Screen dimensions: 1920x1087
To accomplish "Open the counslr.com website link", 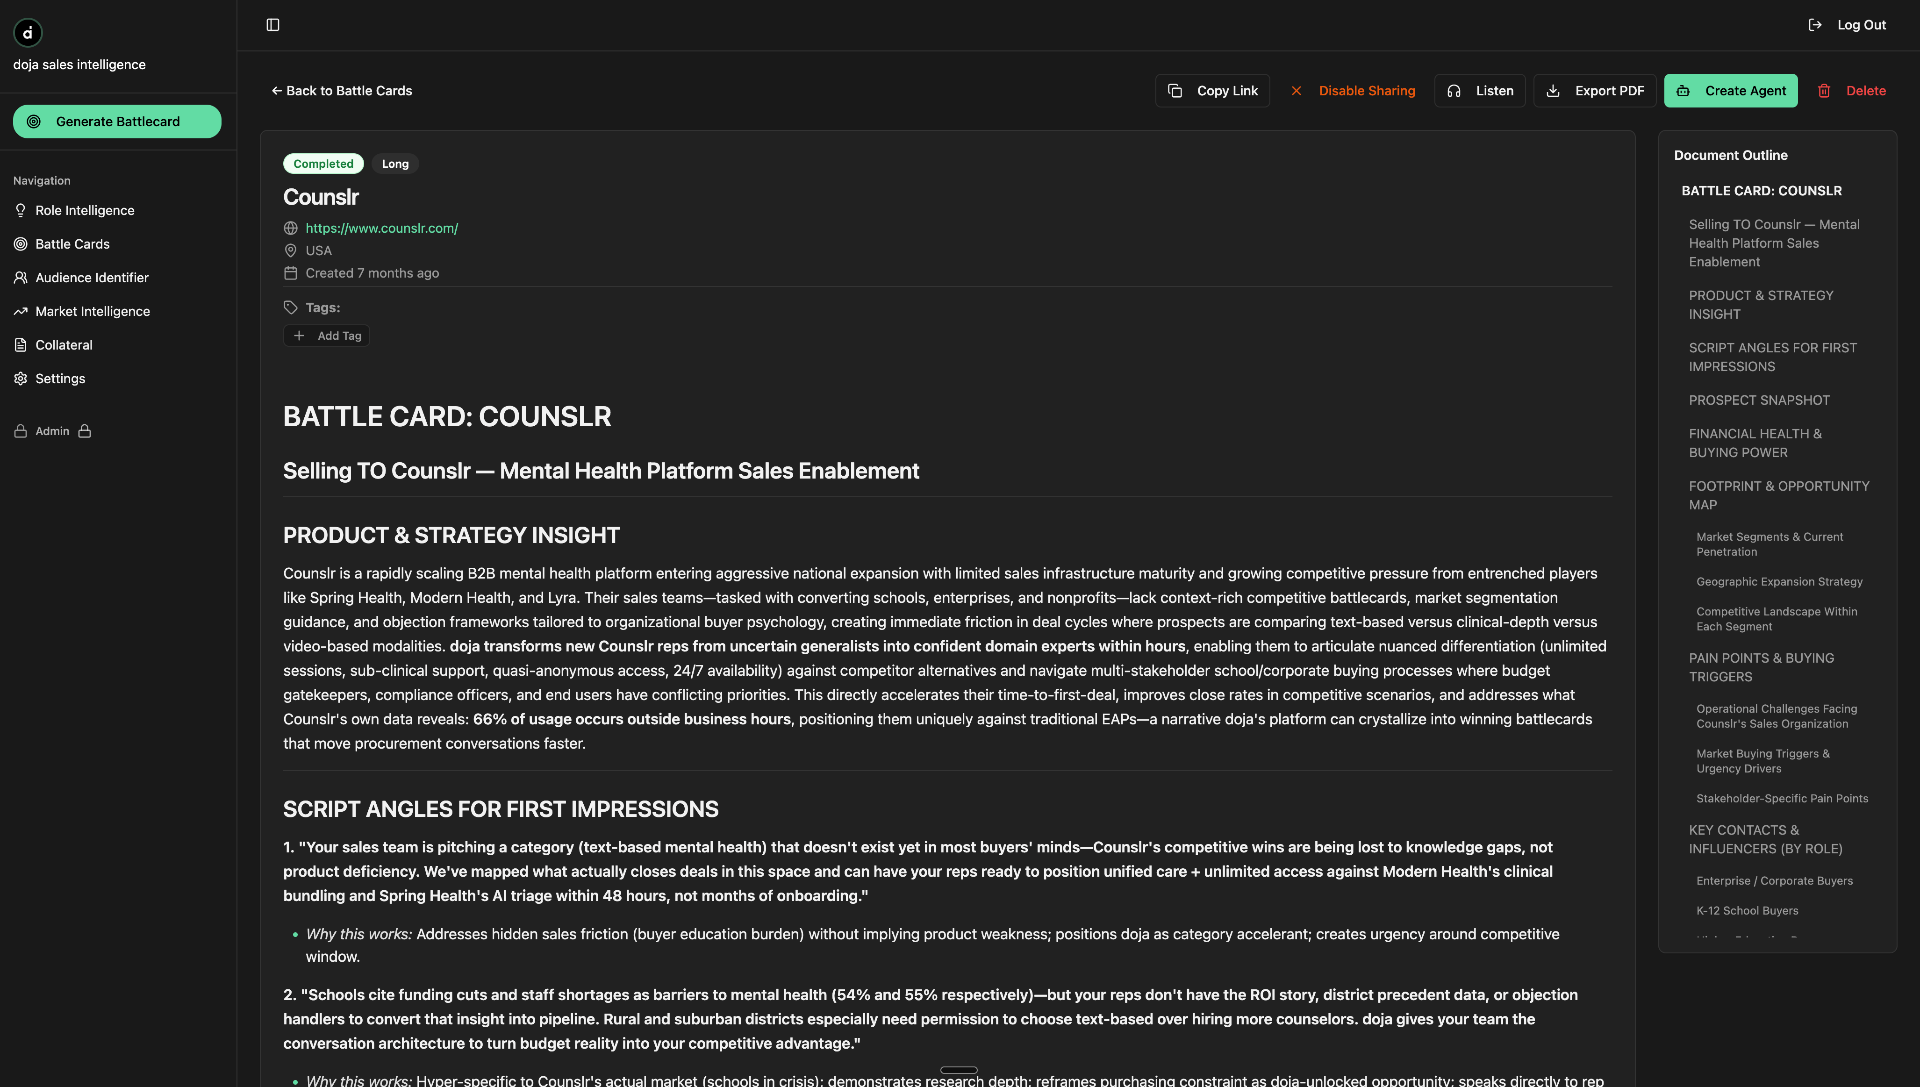I will pos(382,228).
